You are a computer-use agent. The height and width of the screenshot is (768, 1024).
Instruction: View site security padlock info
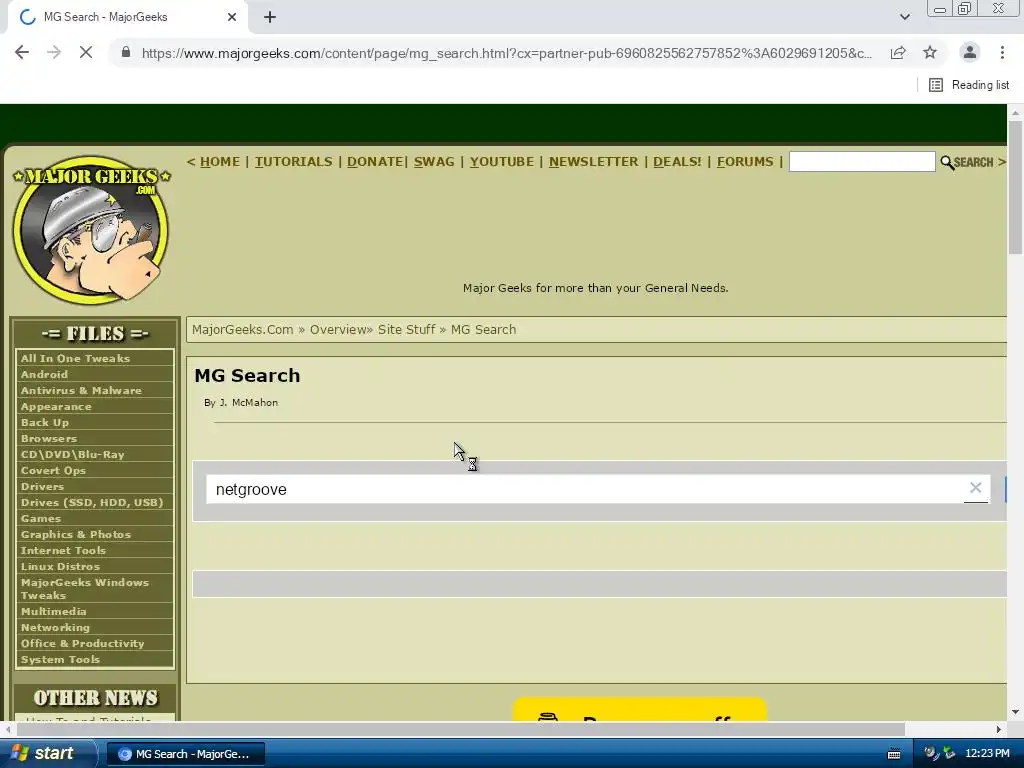[x=126, y=53]
